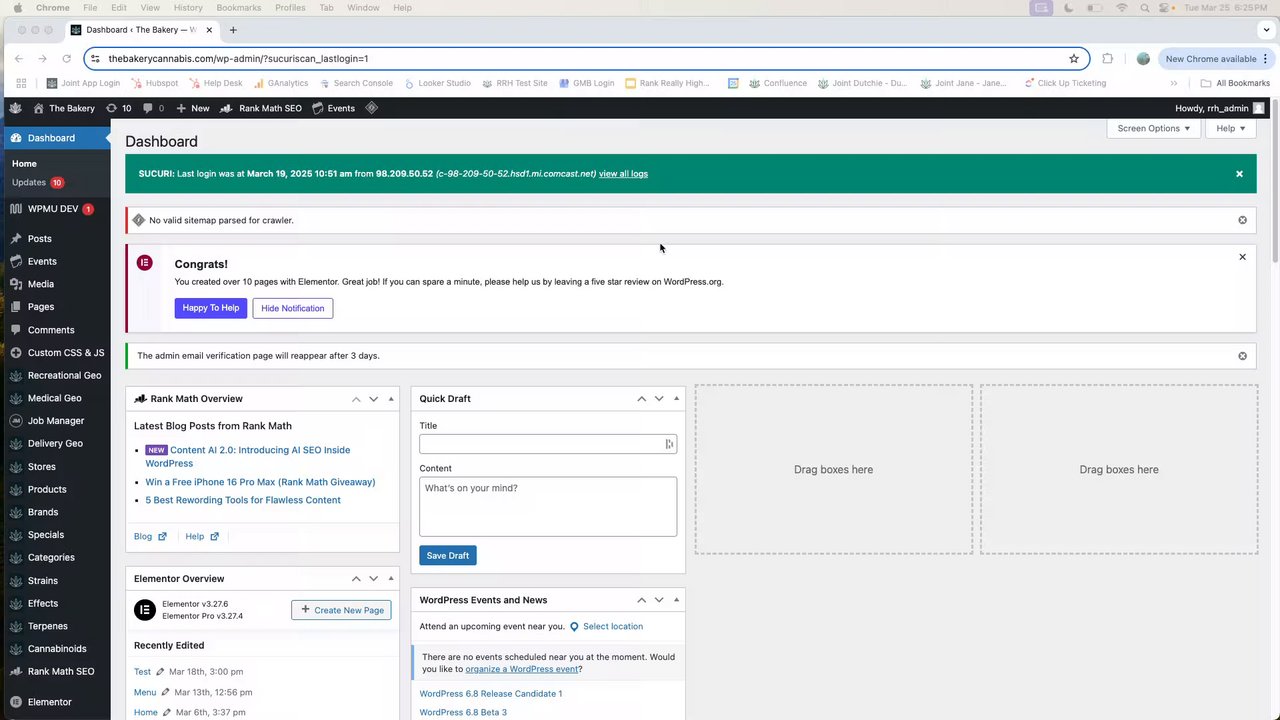
Task: Toggle Quick Draft panel triangle
Action: pyautogui.click(x=677, y=399)
